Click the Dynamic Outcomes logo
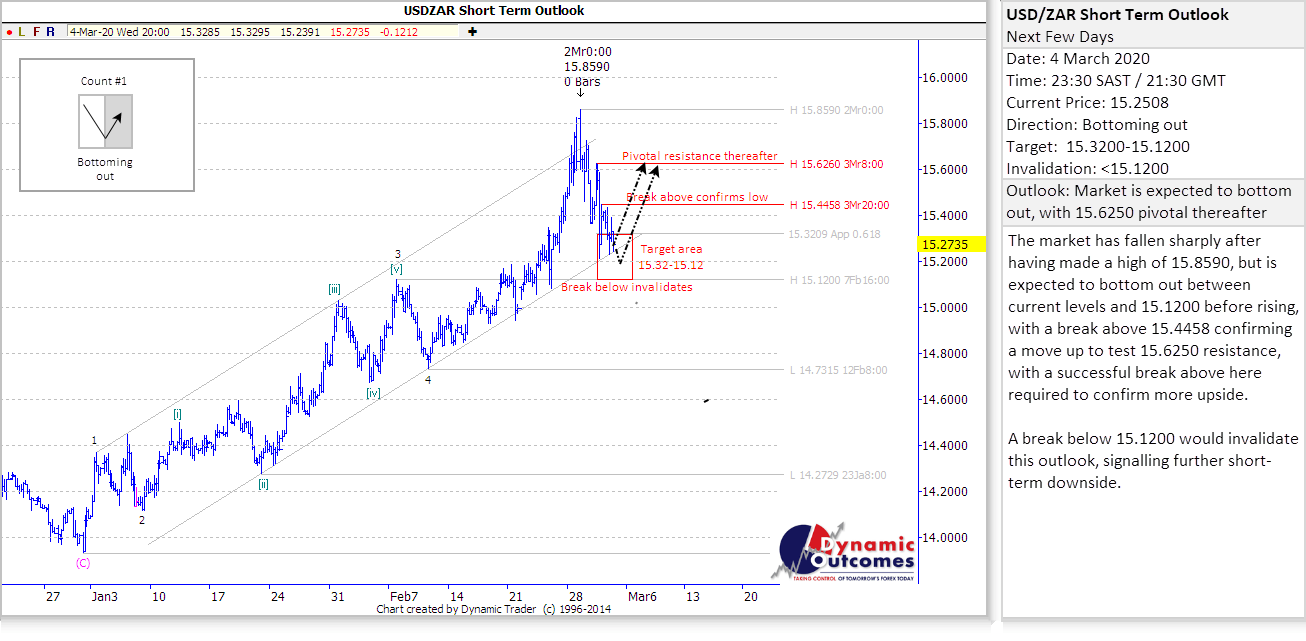1306x641 pixels. pyautogui.click(x=843, y=553)
